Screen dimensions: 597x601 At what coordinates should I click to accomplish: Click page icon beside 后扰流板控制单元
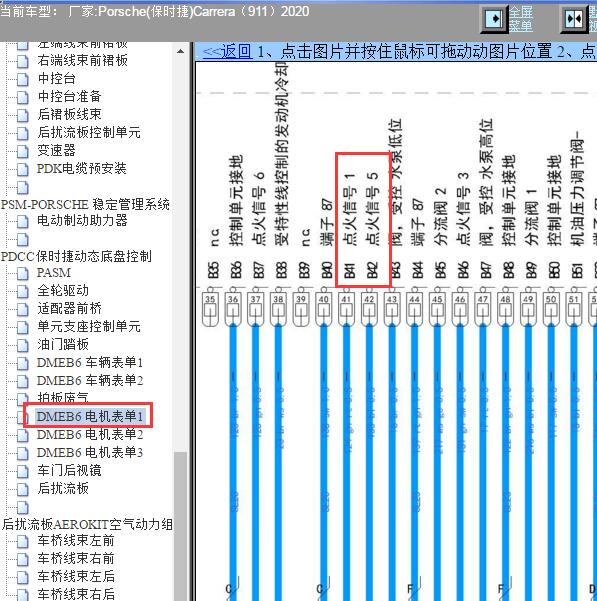[23, 133]
